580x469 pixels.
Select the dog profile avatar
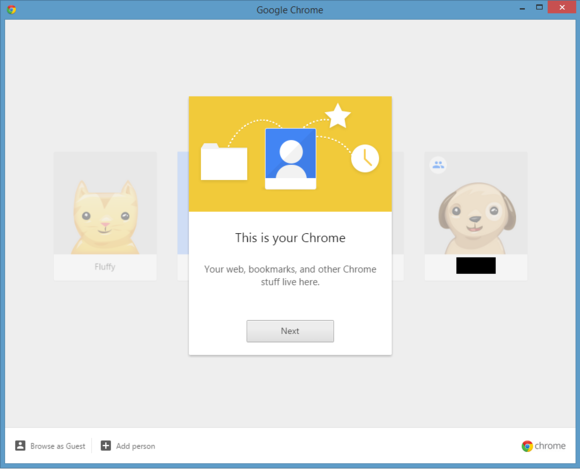pos(476,203)
